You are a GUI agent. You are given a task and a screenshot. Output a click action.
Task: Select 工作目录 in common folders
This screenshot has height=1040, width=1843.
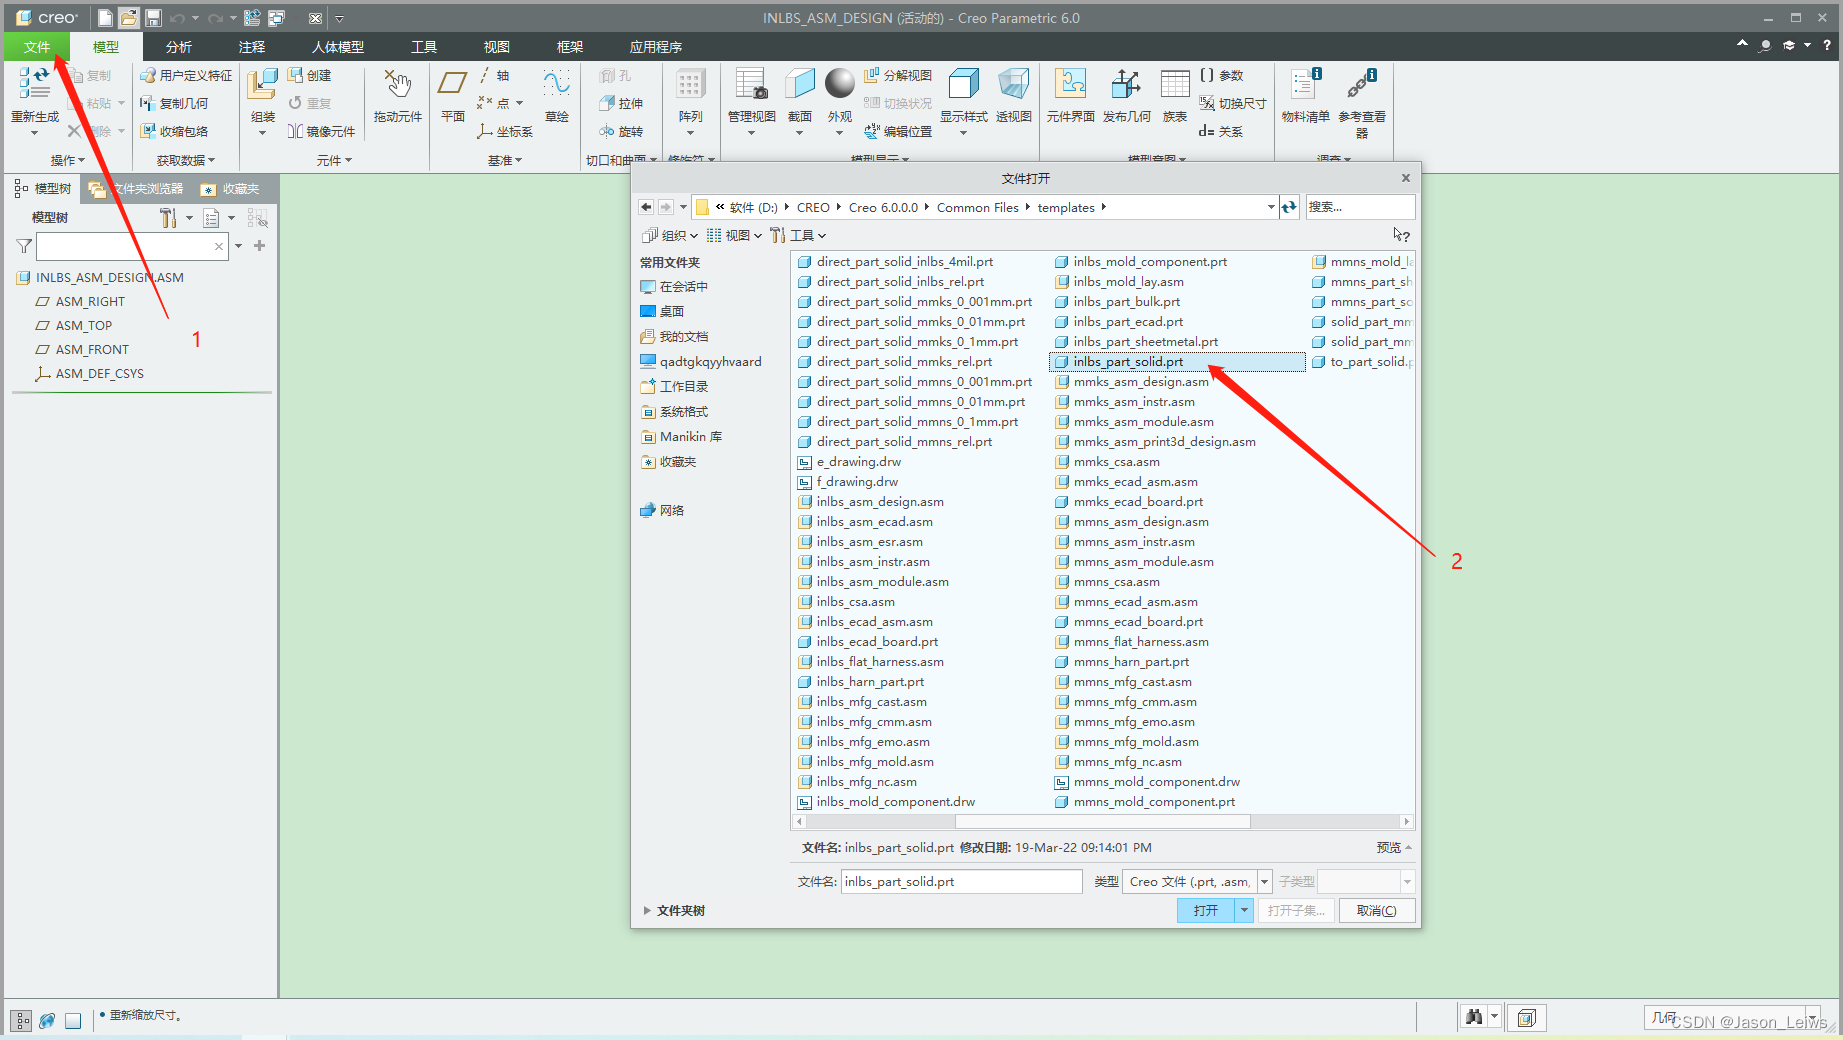pos(674,386)
